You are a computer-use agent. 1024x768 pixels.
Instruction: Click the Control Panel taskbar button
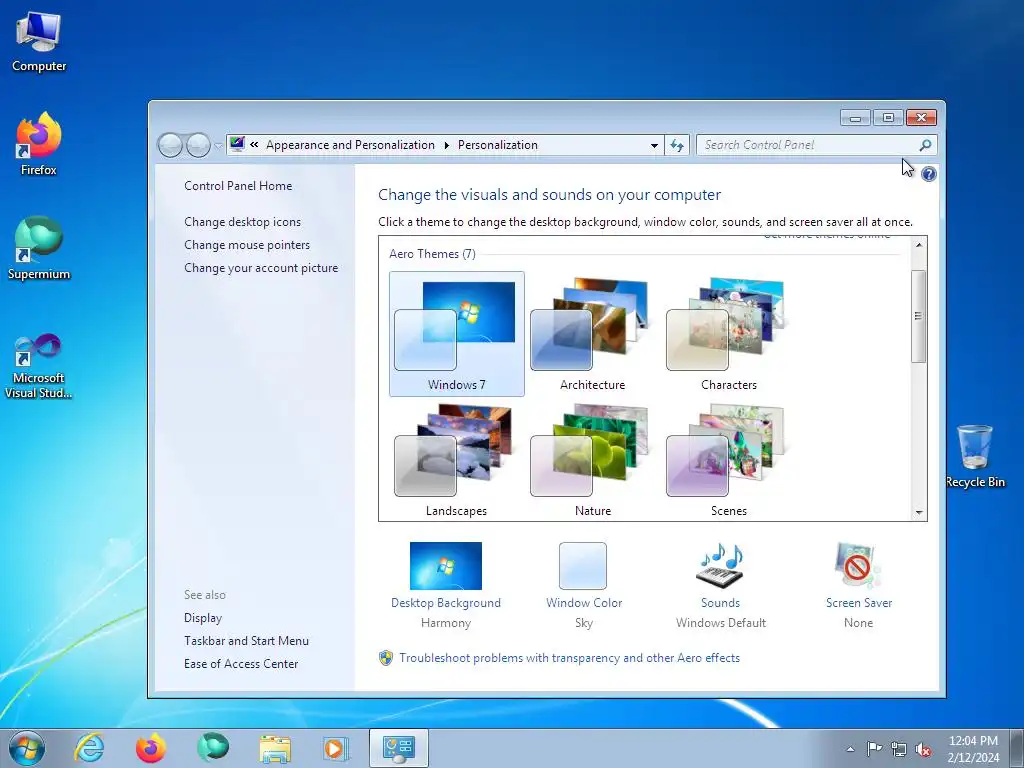point(398,748)
